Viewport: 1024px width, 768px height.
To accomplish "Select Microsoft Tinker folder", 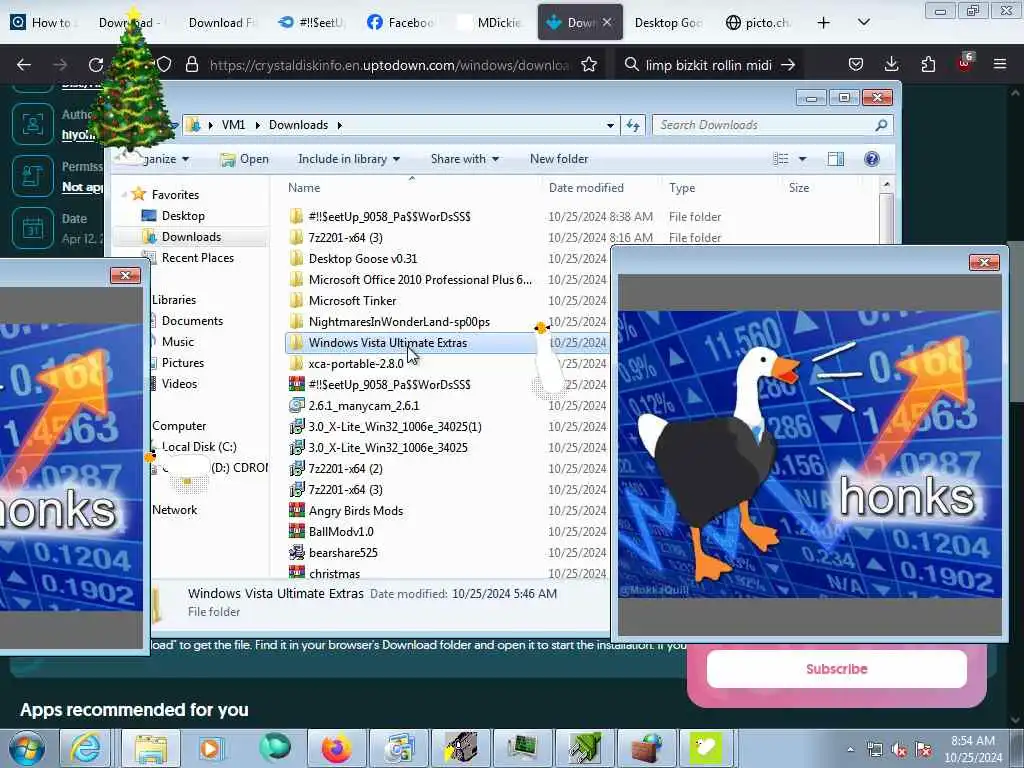I will pos(352,300).
